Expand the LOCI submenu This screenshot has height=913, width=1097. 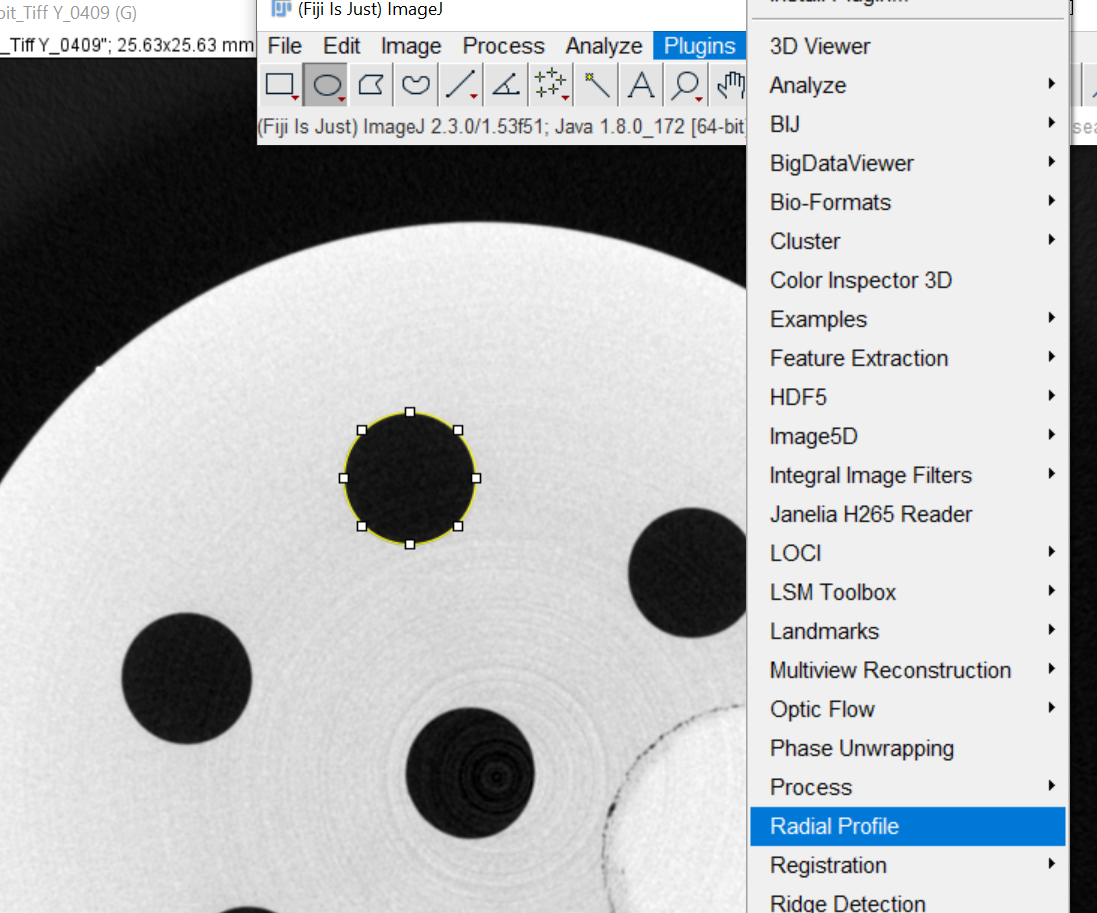907,553
